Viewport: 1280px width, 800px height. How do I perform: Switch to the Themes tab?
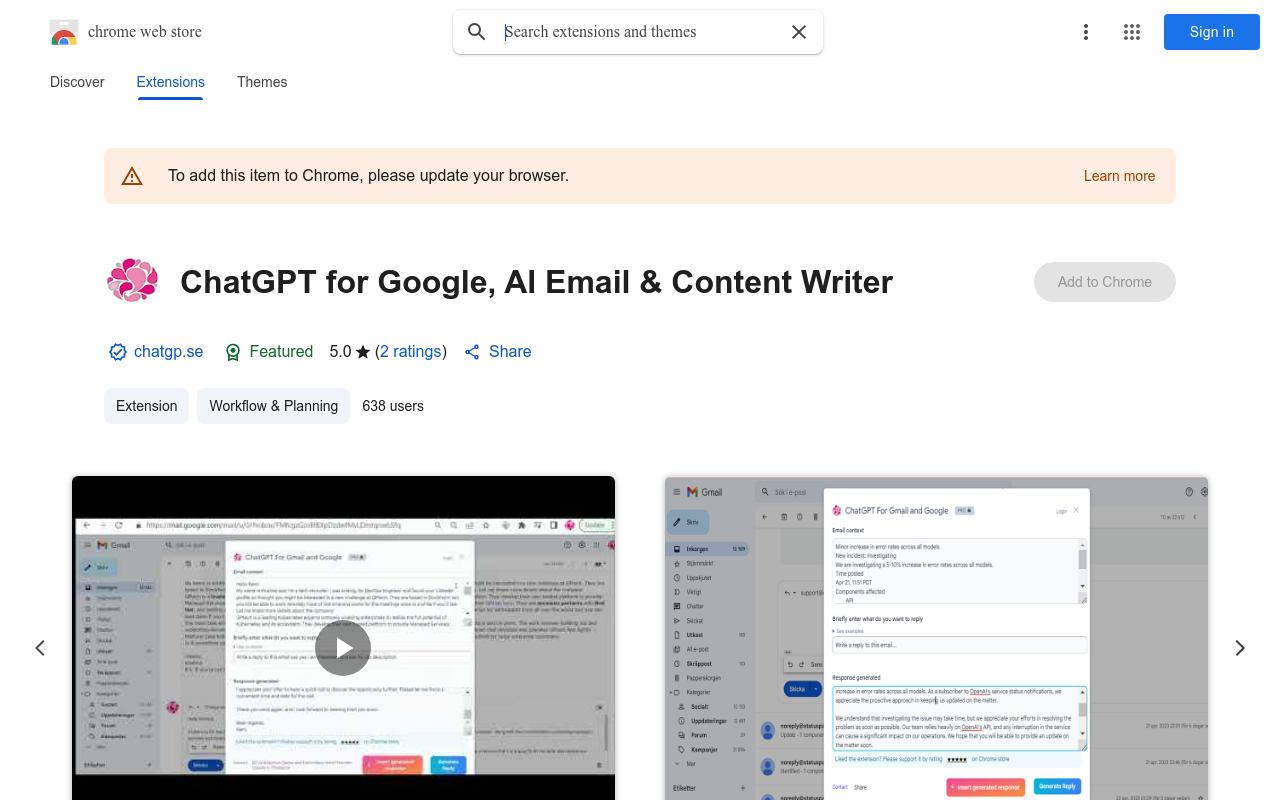click(x=262, y=82)
